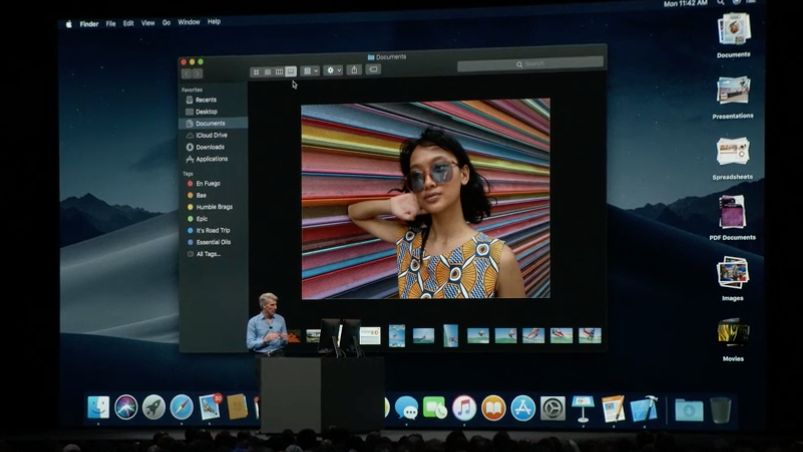Switch Finder to icon view
This screenshot has width=803, height=452.
click(256, 72)
